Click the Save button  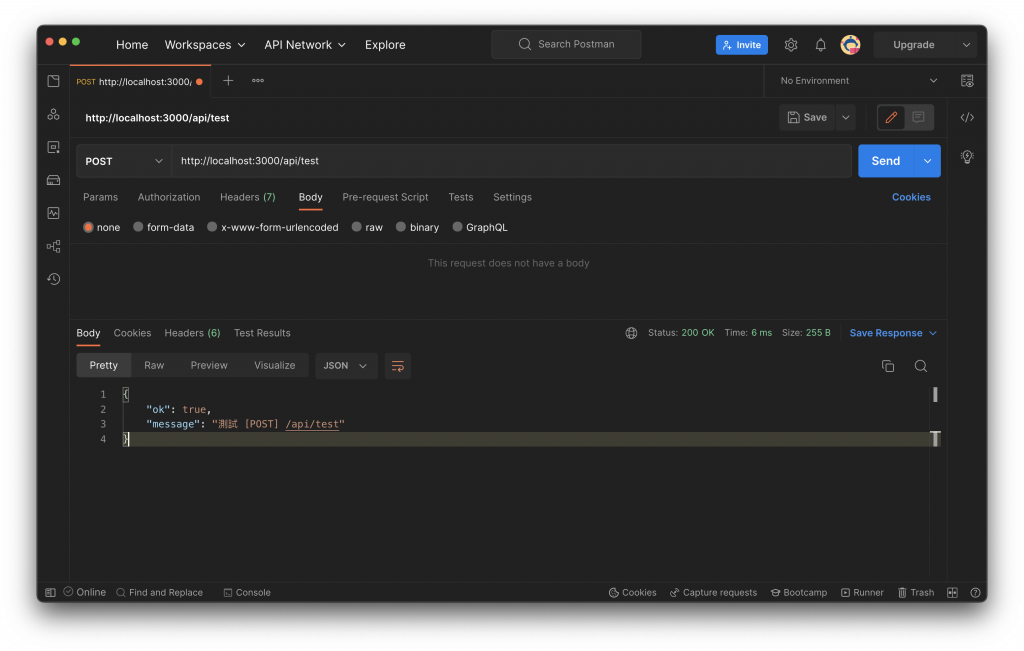coord(807,118)
